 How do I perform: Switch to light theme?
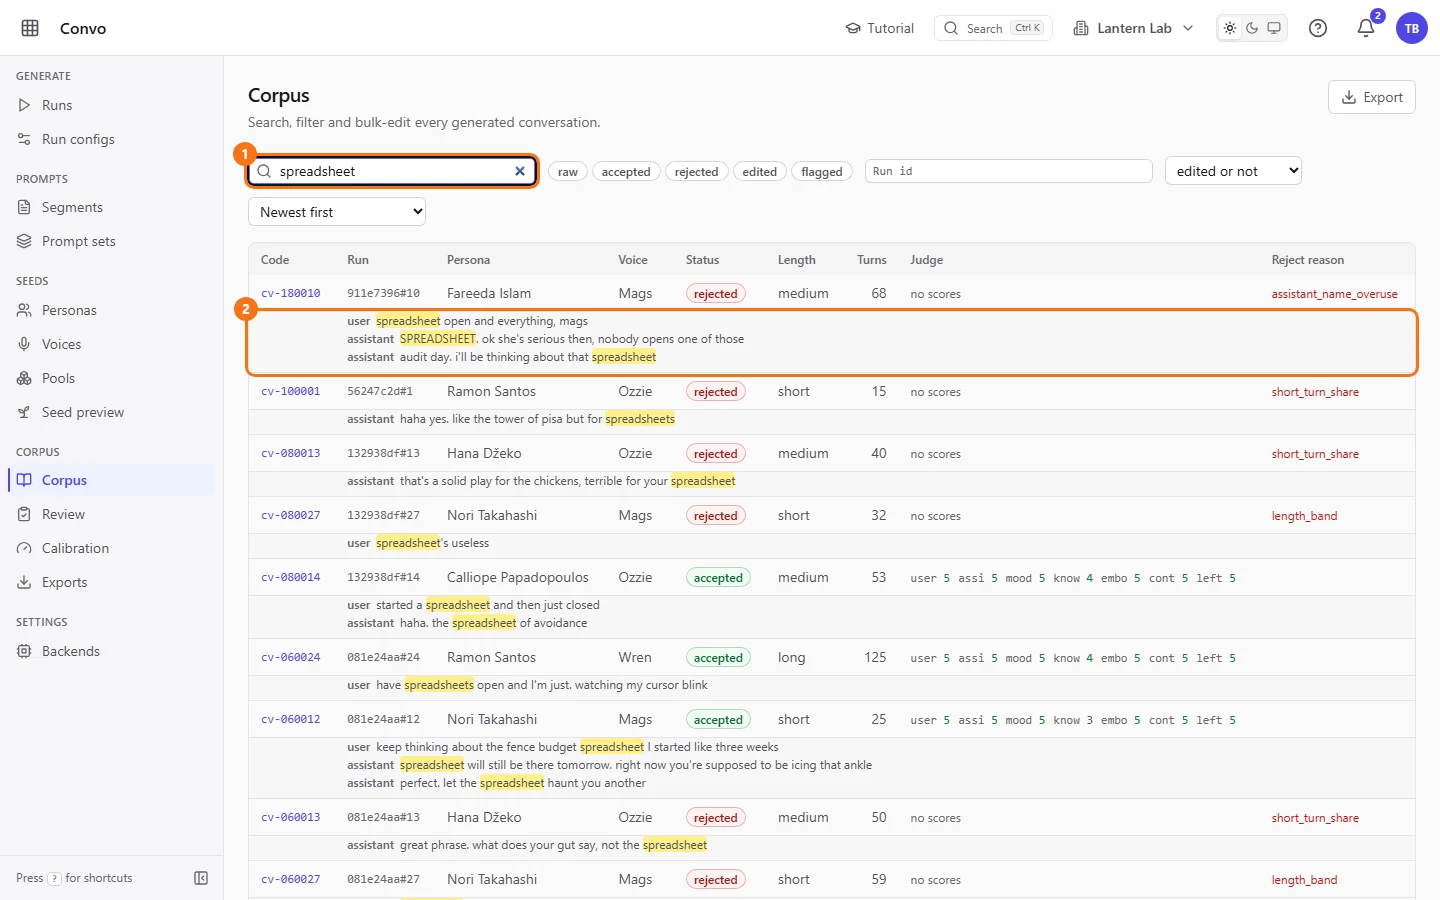(1230, 28)
